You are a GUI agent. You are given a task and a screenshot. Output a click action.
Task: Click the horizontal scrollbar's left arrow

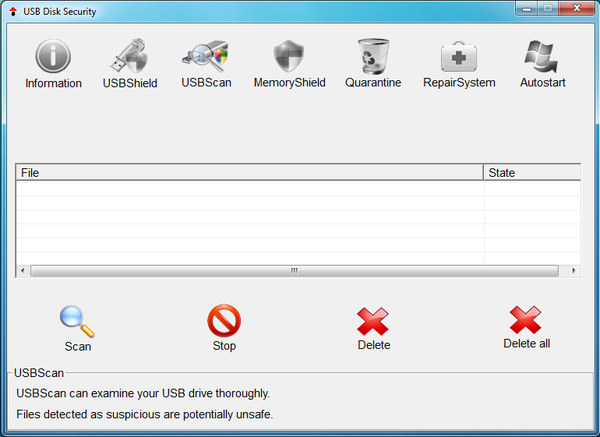(23, 271)
